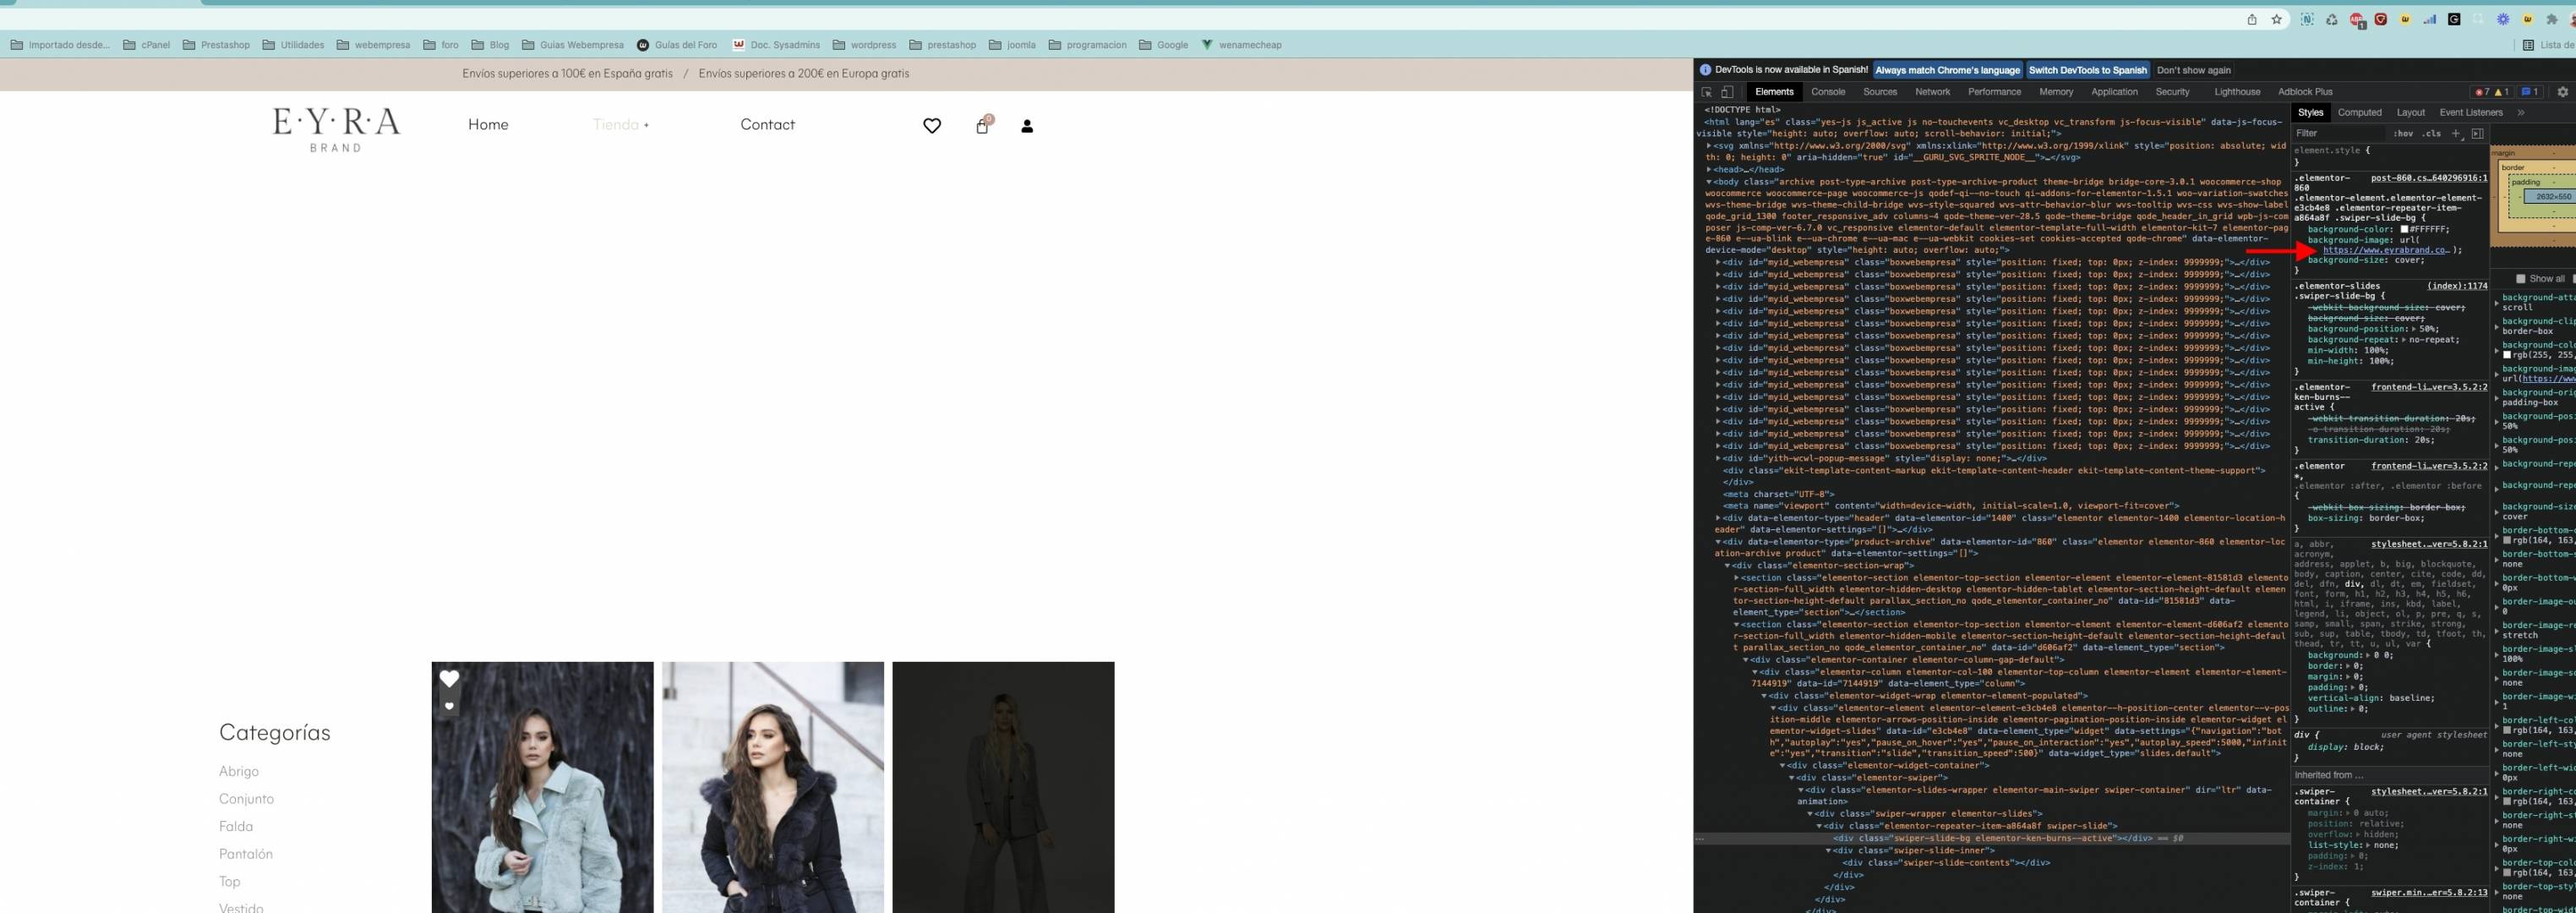
Task: Check the Show all checkbox in computed pane
Action: coord(2520,279)
